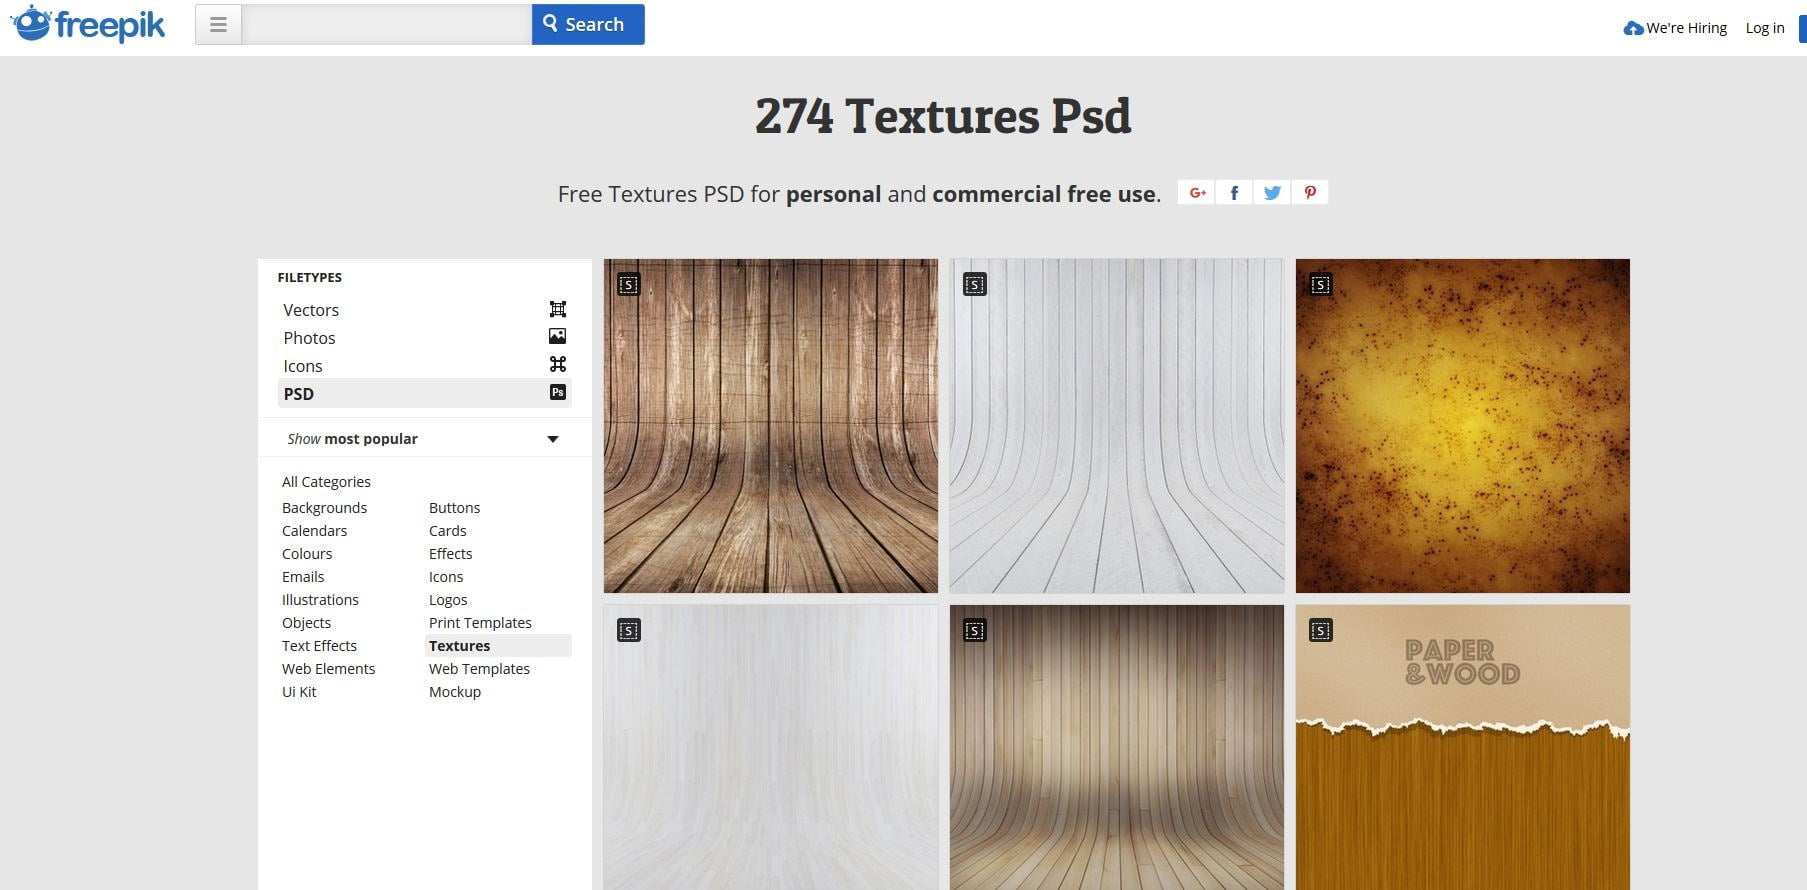Click the Icons command-symbol icon
This screenshot has height=890, width=1807.
[558, 364]
